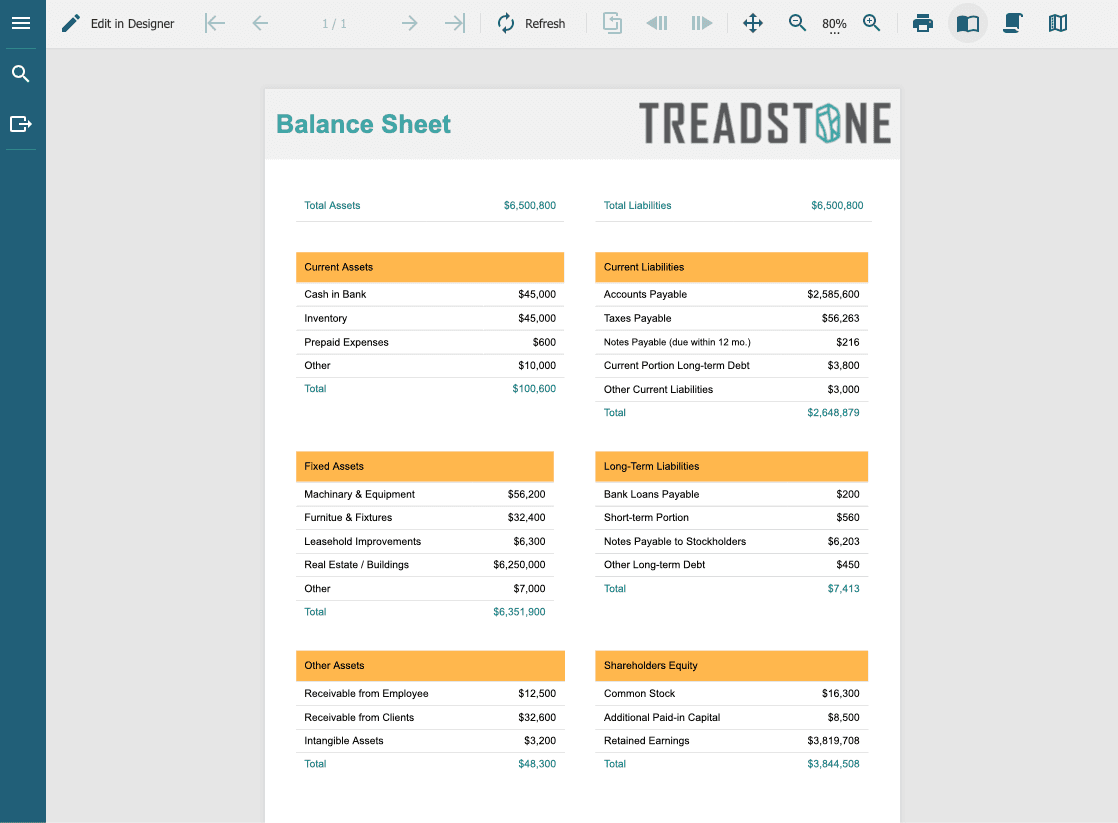Click Other Current Liabilities label
The height and width of the screenshot is (823, 1118).
click(x=658, y=389)
